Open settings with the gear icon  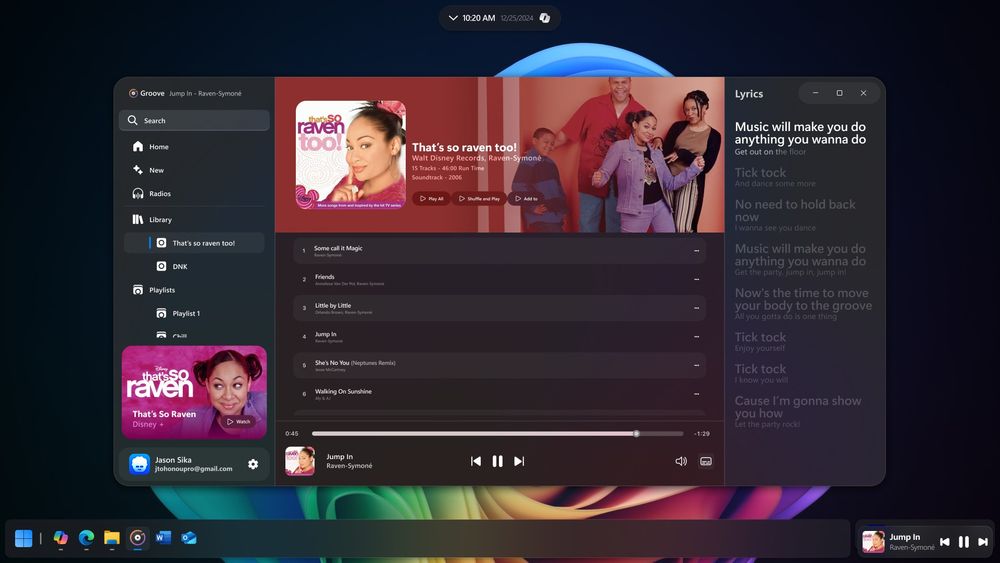253,464
